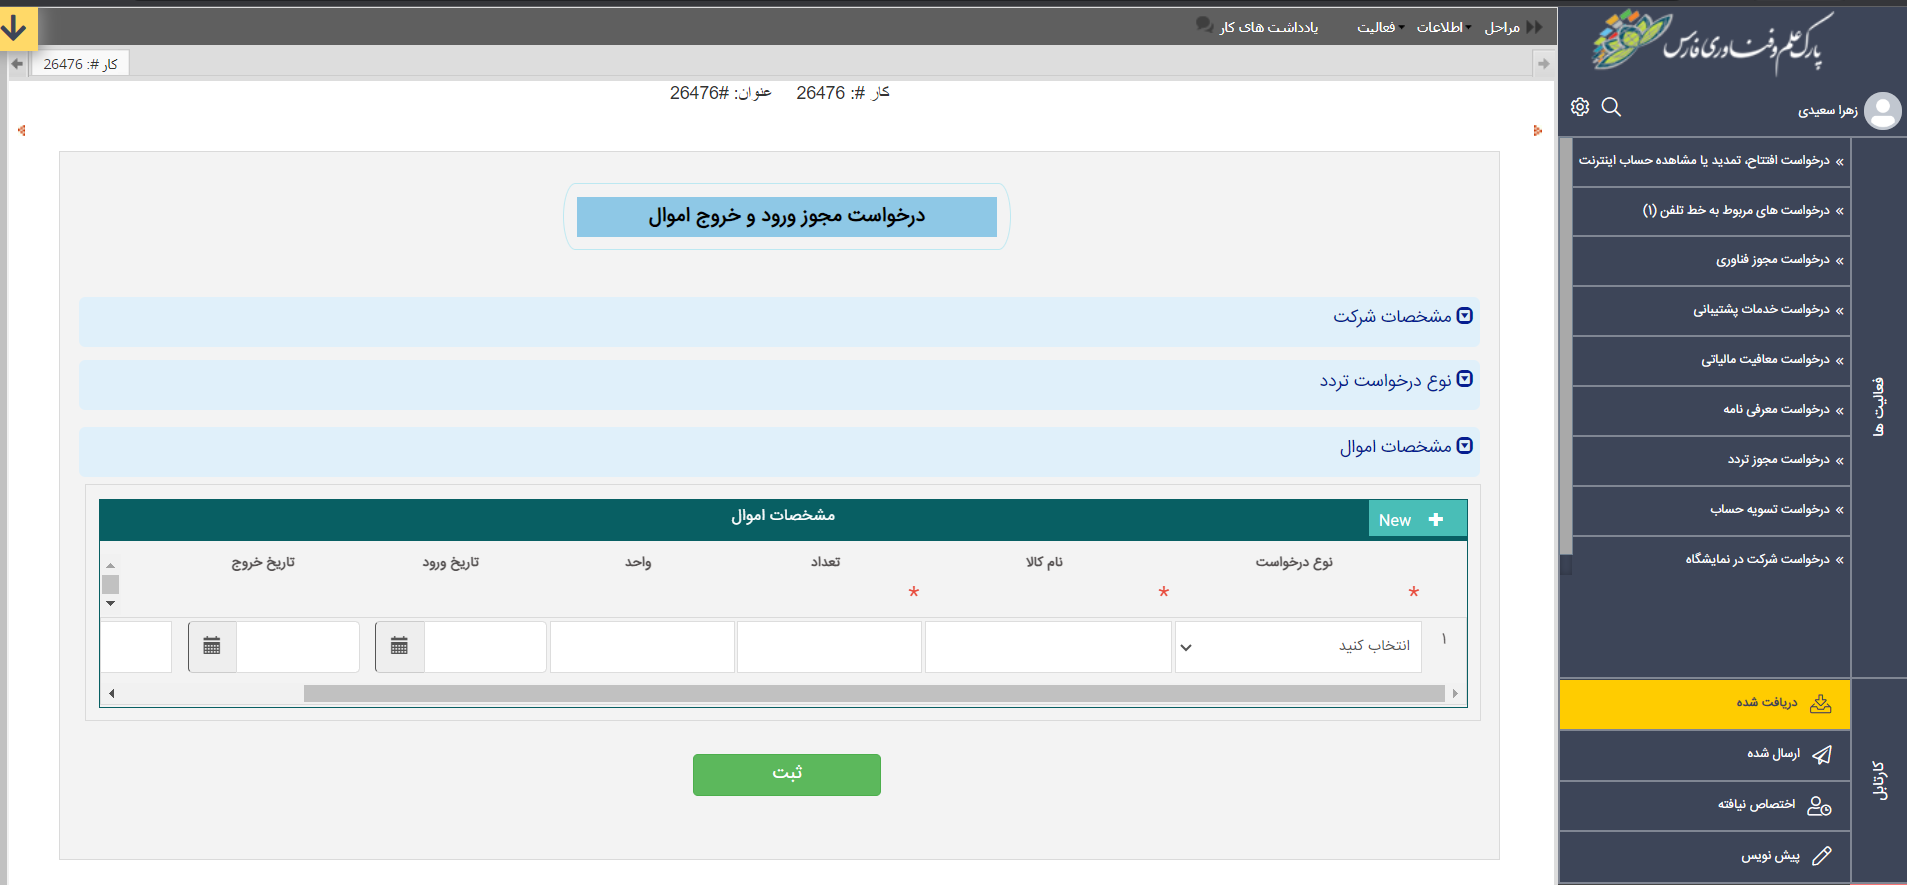Click the yellow down arrow icon
The width and height of the screenshot is (1907, 885).
coord(16,28)
